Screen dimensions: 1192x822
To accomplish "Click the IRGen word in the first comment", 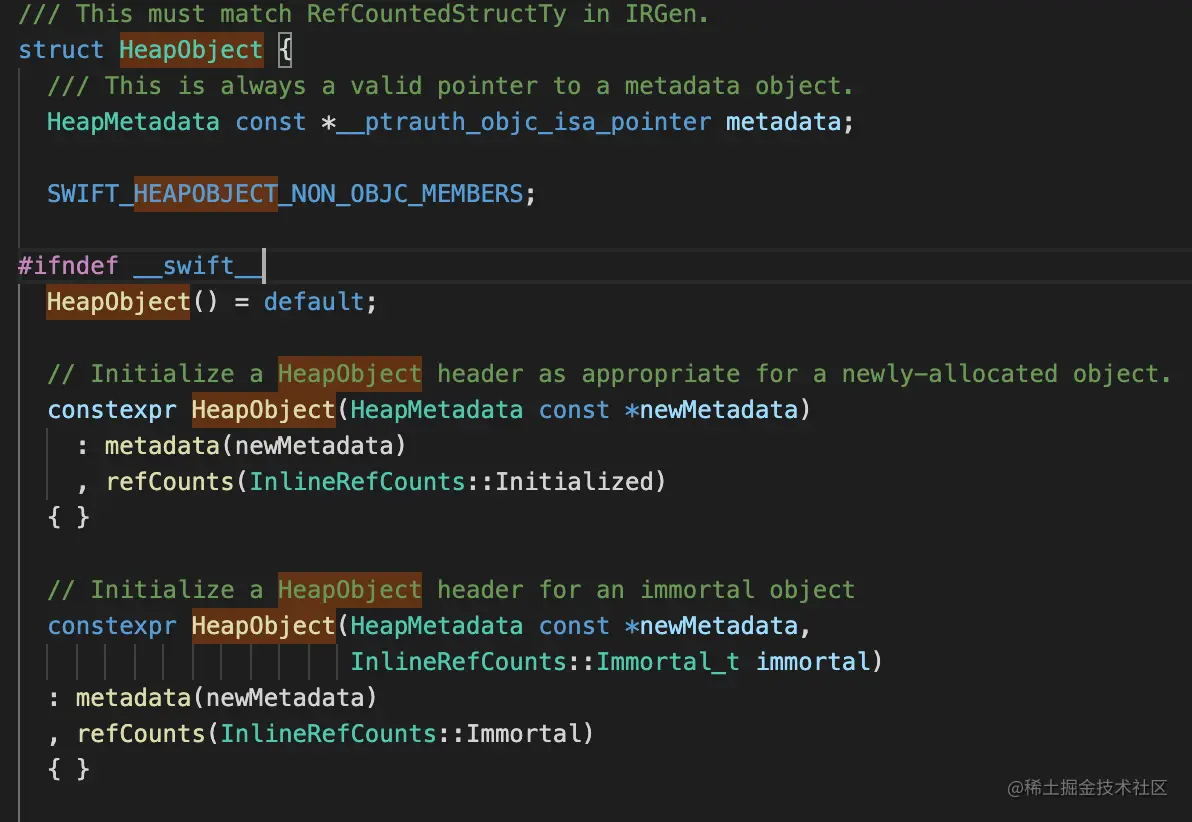I will pyautogui.click(x=659, y=14).
